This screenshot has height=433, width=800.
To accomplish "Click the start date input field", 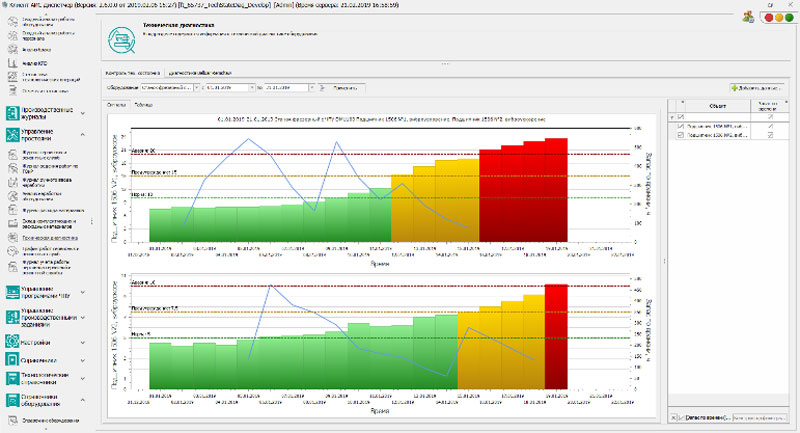I will click(226, 88).
